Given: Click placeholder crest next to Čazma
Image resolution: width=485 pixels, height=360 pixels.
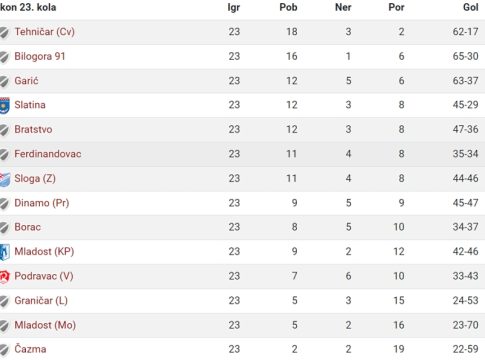Looking at the screenshot, I should (x=4, y=350).
